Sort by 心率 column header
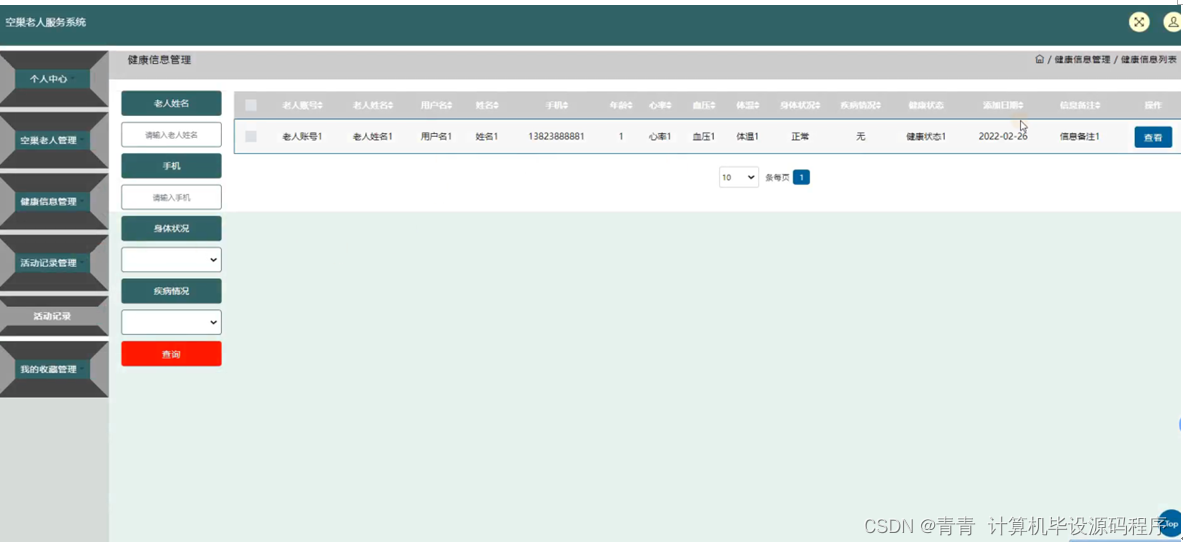This screenshot has height=545, width=1183. click(660, 106)
